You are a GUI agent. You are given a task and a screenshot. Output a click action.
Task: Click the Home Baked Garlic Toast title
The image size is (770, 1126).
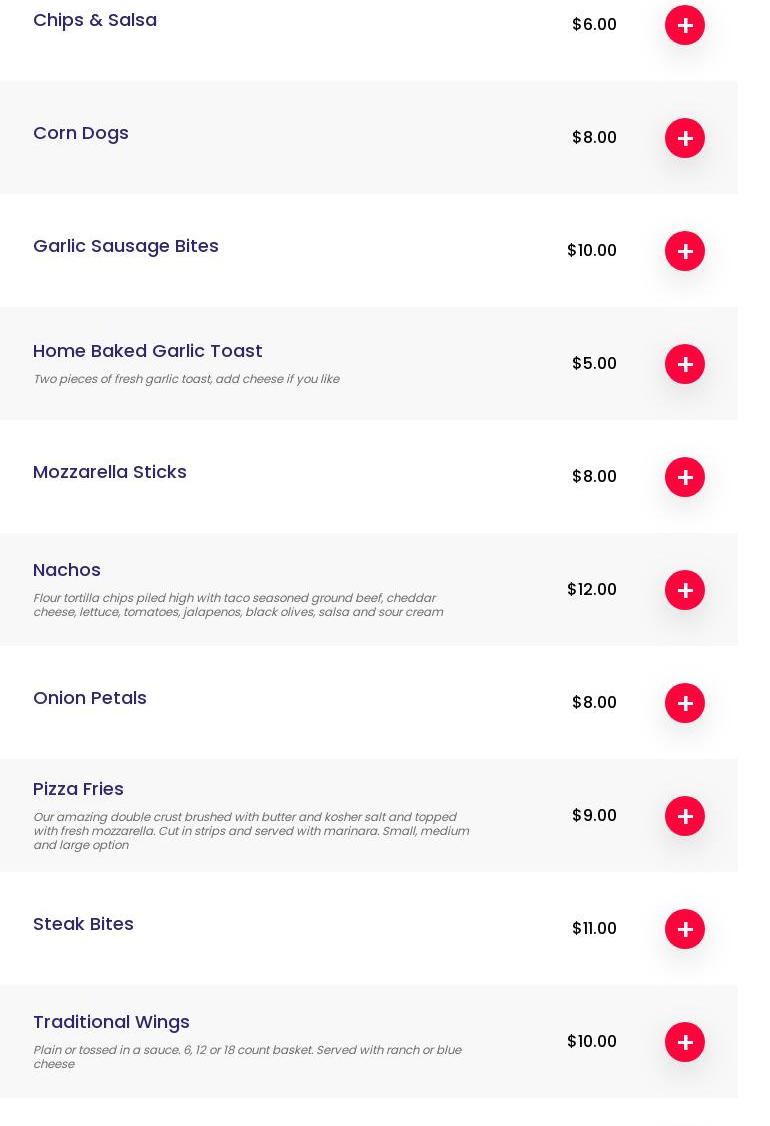click(148, 351)
